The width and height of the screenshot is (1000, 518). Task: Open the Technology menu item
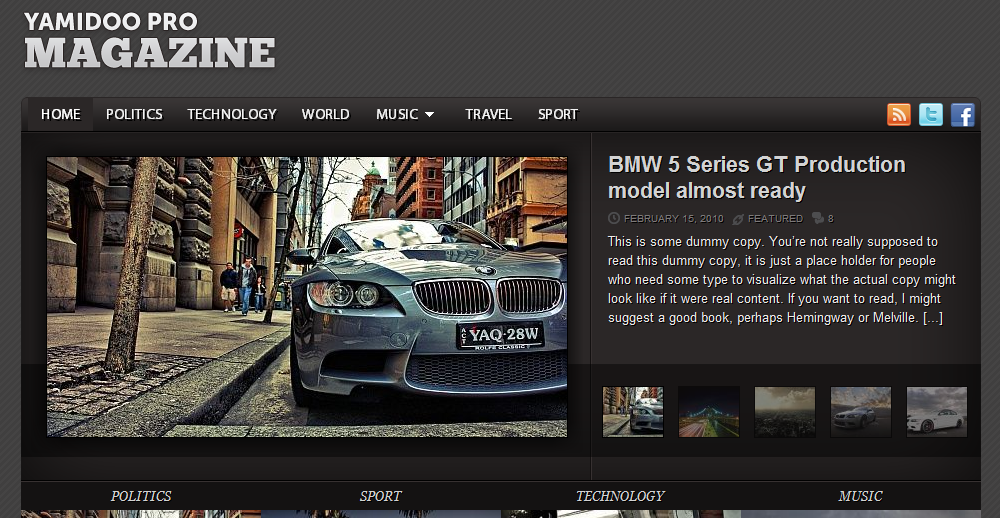tap(232, 114)
